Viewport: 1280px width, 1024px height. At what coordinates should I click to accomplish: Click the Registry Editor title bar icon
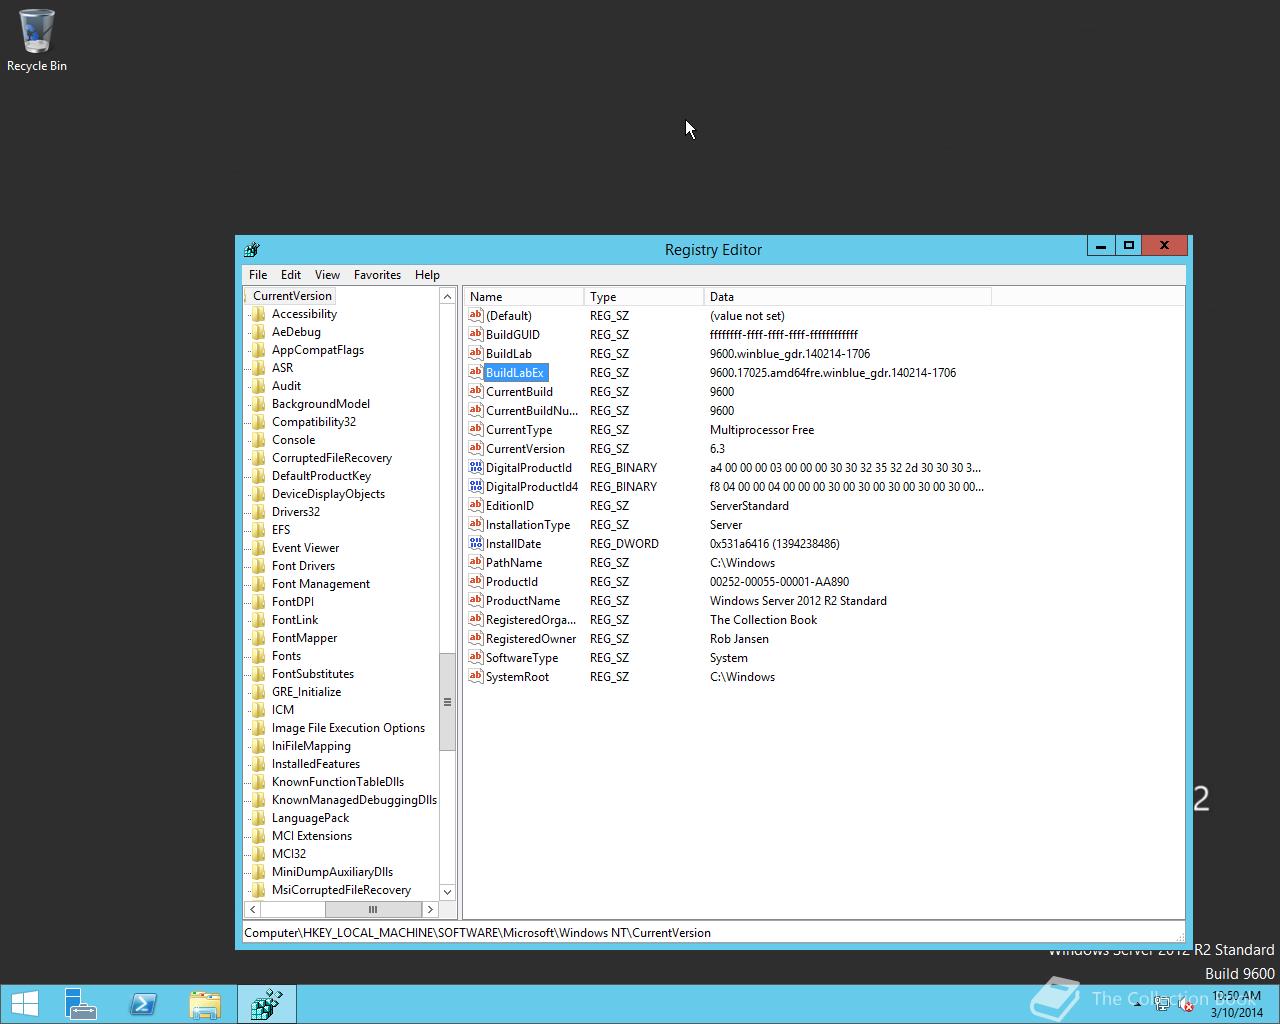[252, 249]
